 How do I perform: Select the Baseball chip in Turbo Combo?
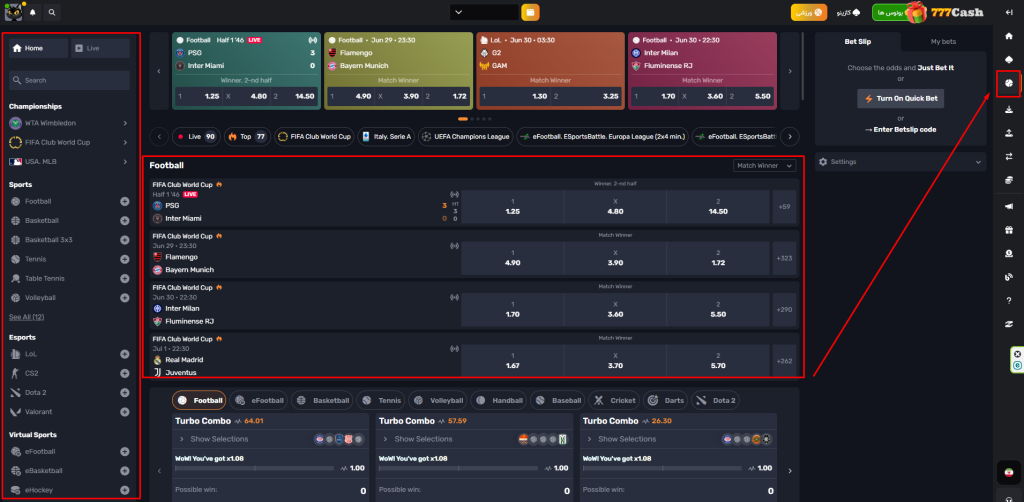click(x=558, y=400)
